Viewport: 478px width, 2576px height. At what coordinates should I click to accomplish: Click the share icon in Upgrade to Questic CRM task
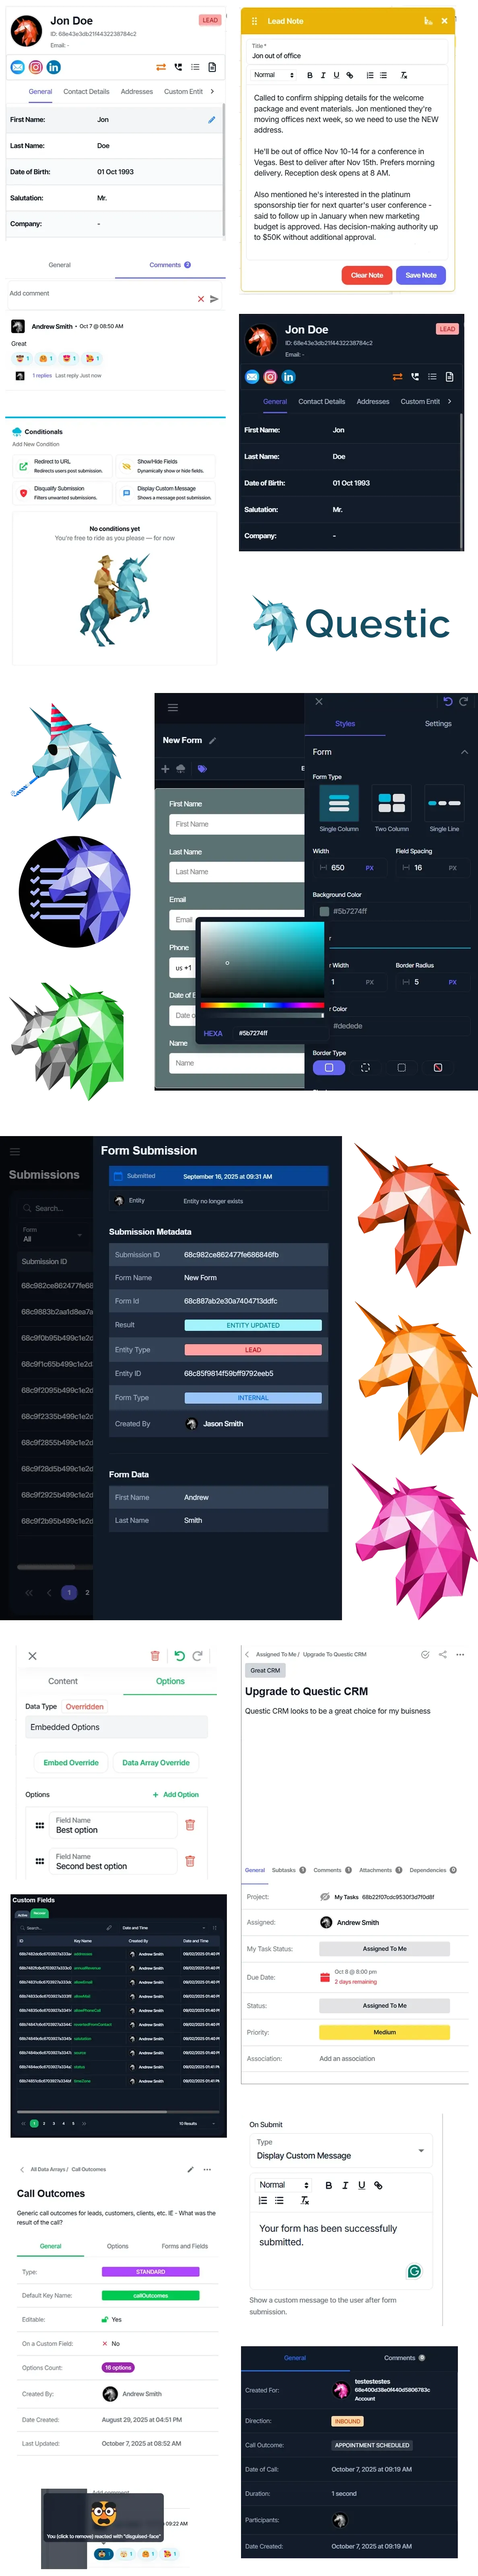(x=442, y=1654)
